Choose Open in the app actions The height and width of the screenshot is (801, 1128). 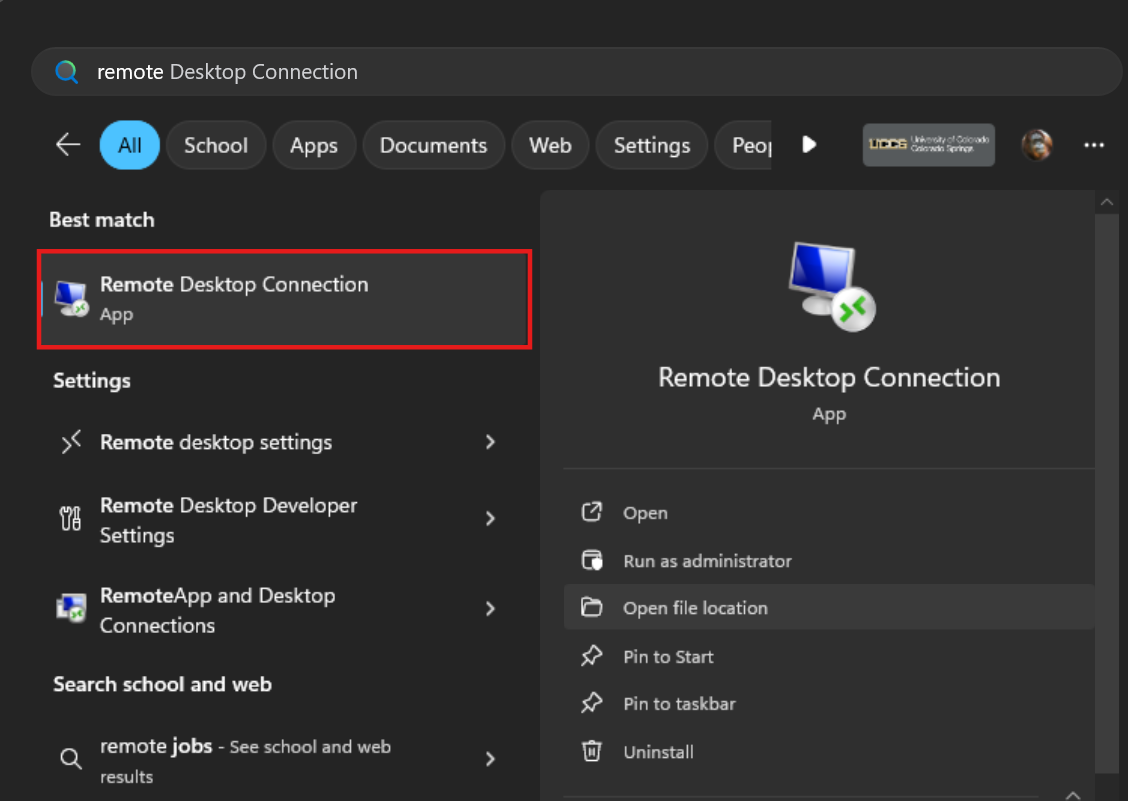[x=829, y=512]
